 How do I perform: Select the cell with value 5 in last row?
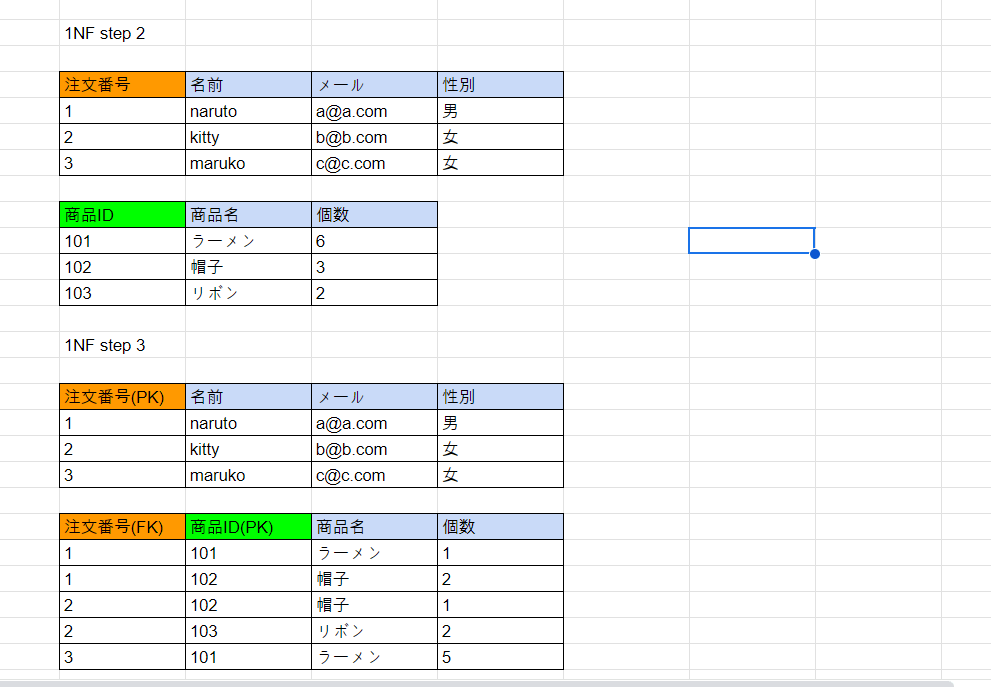coord(500,657)
